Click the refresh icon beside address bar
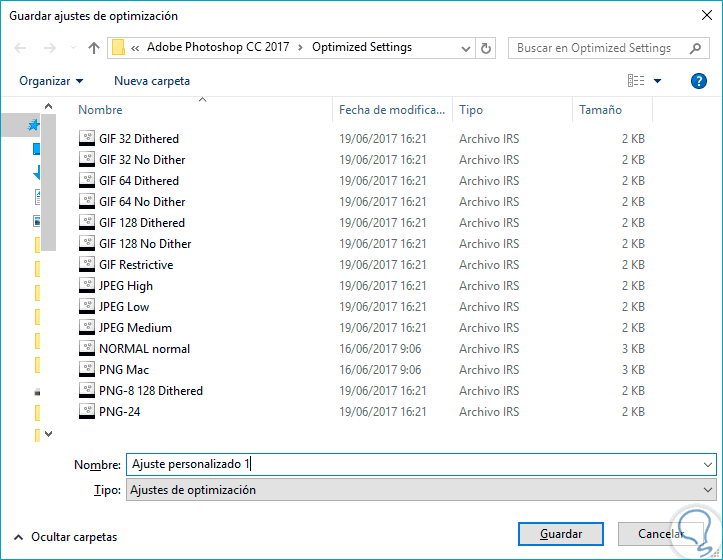723x560 pixels. coord(487,48)
